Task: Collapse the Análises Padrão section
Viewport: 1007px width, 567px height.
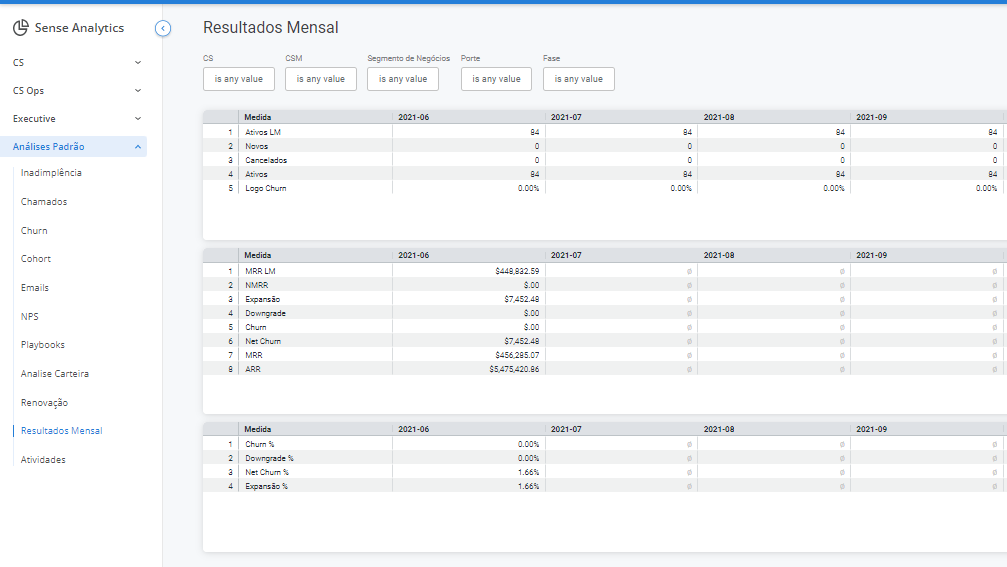Action: click(73, 146)
